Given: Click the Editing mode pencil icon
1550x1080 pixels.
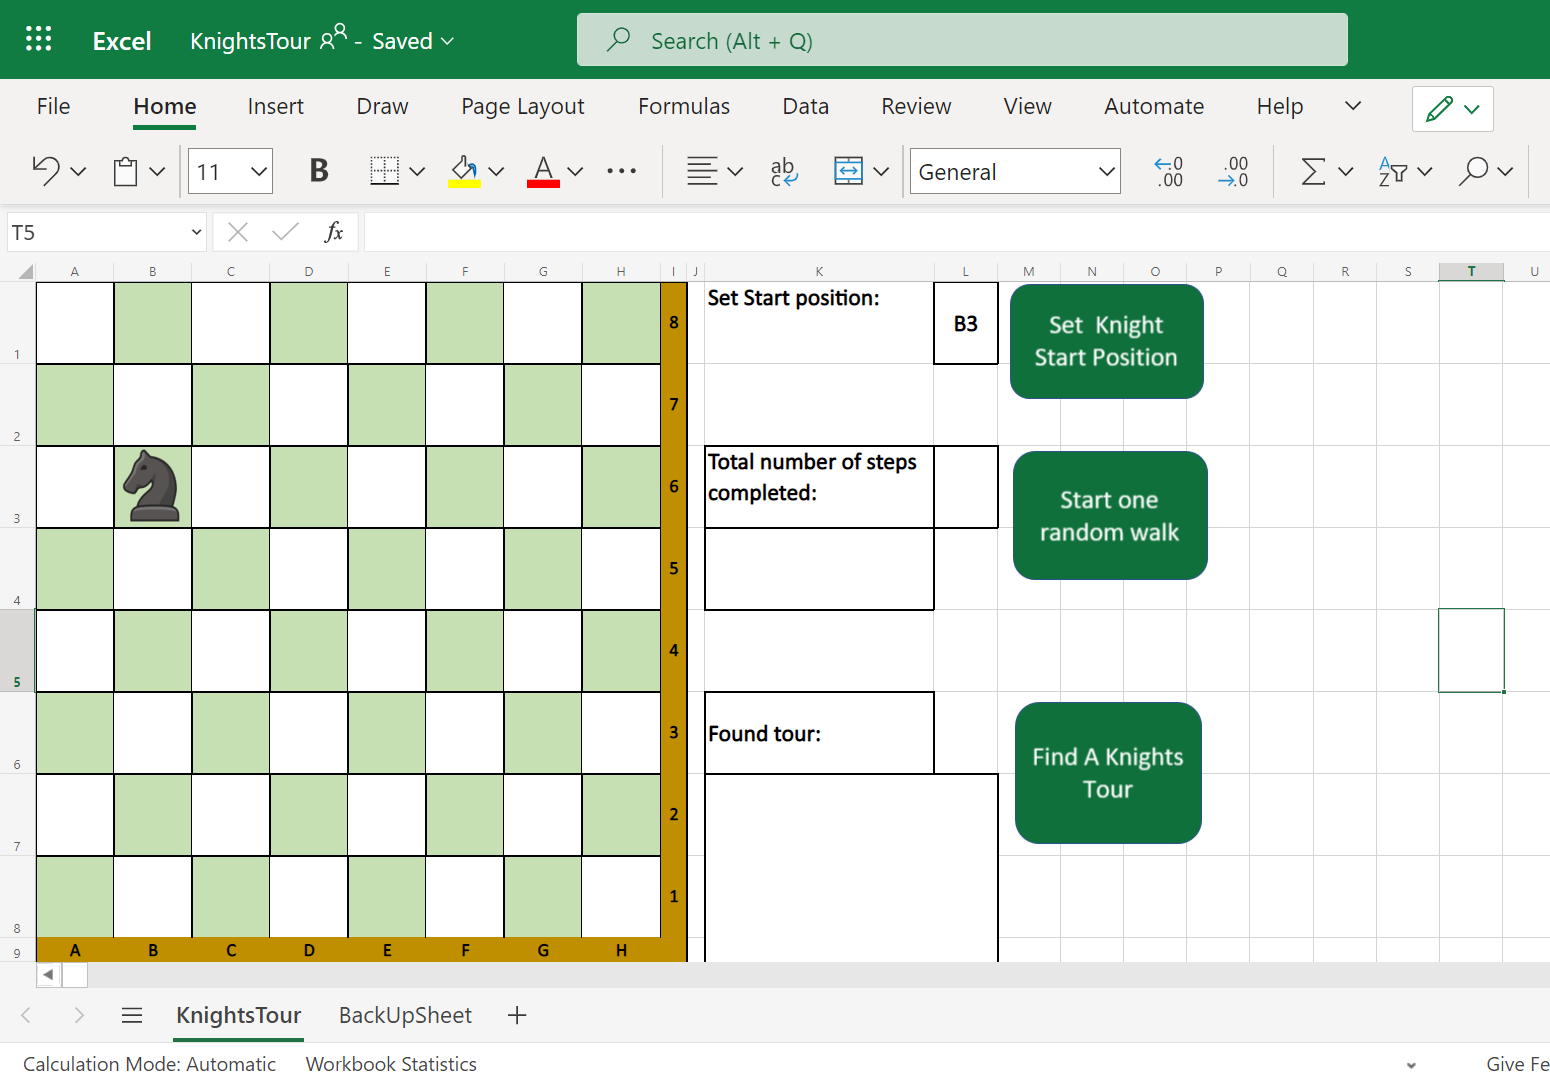Looking at the screenshot, I should 1439,108.
